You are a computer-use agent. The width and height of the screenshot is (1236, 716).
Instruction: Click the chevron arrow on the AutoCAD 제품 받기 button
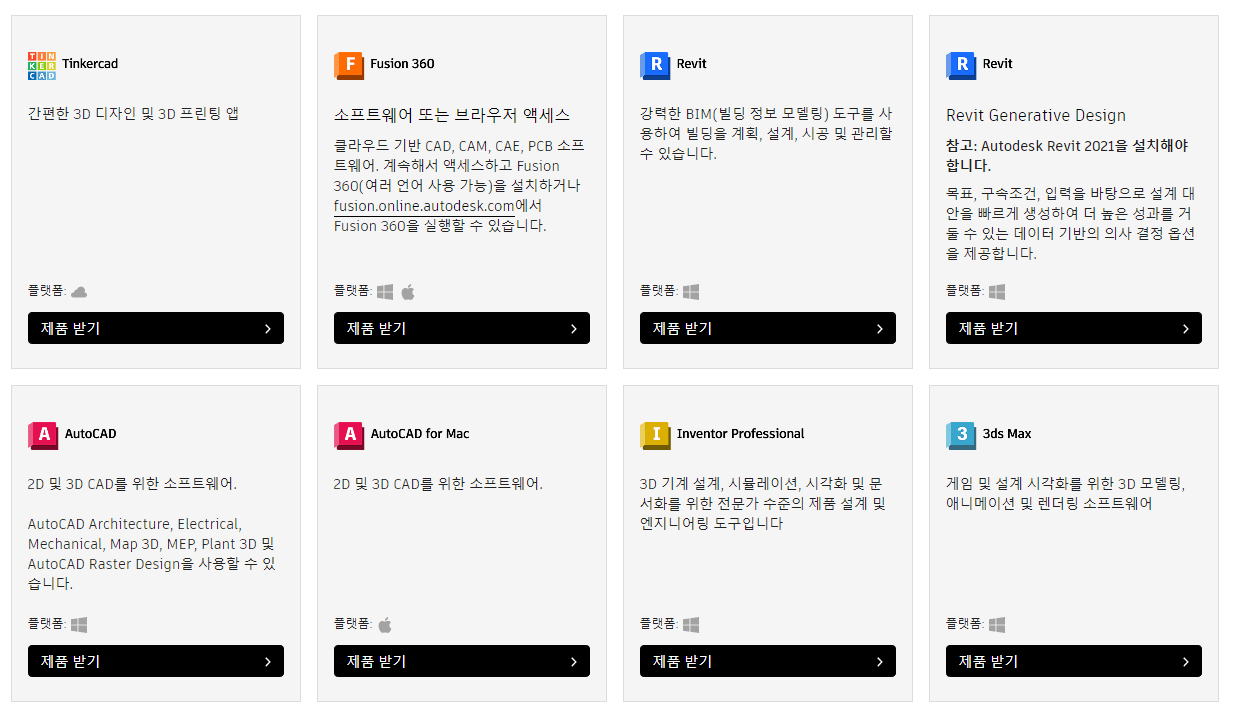pyautogui.click(x=267, y=660)
